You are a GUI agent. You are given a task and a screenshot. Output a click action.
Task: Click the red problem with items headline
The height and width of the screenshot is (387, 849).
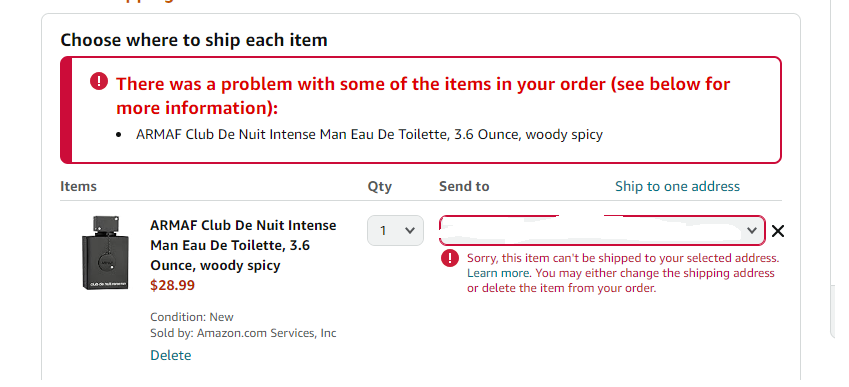(423, 96)
